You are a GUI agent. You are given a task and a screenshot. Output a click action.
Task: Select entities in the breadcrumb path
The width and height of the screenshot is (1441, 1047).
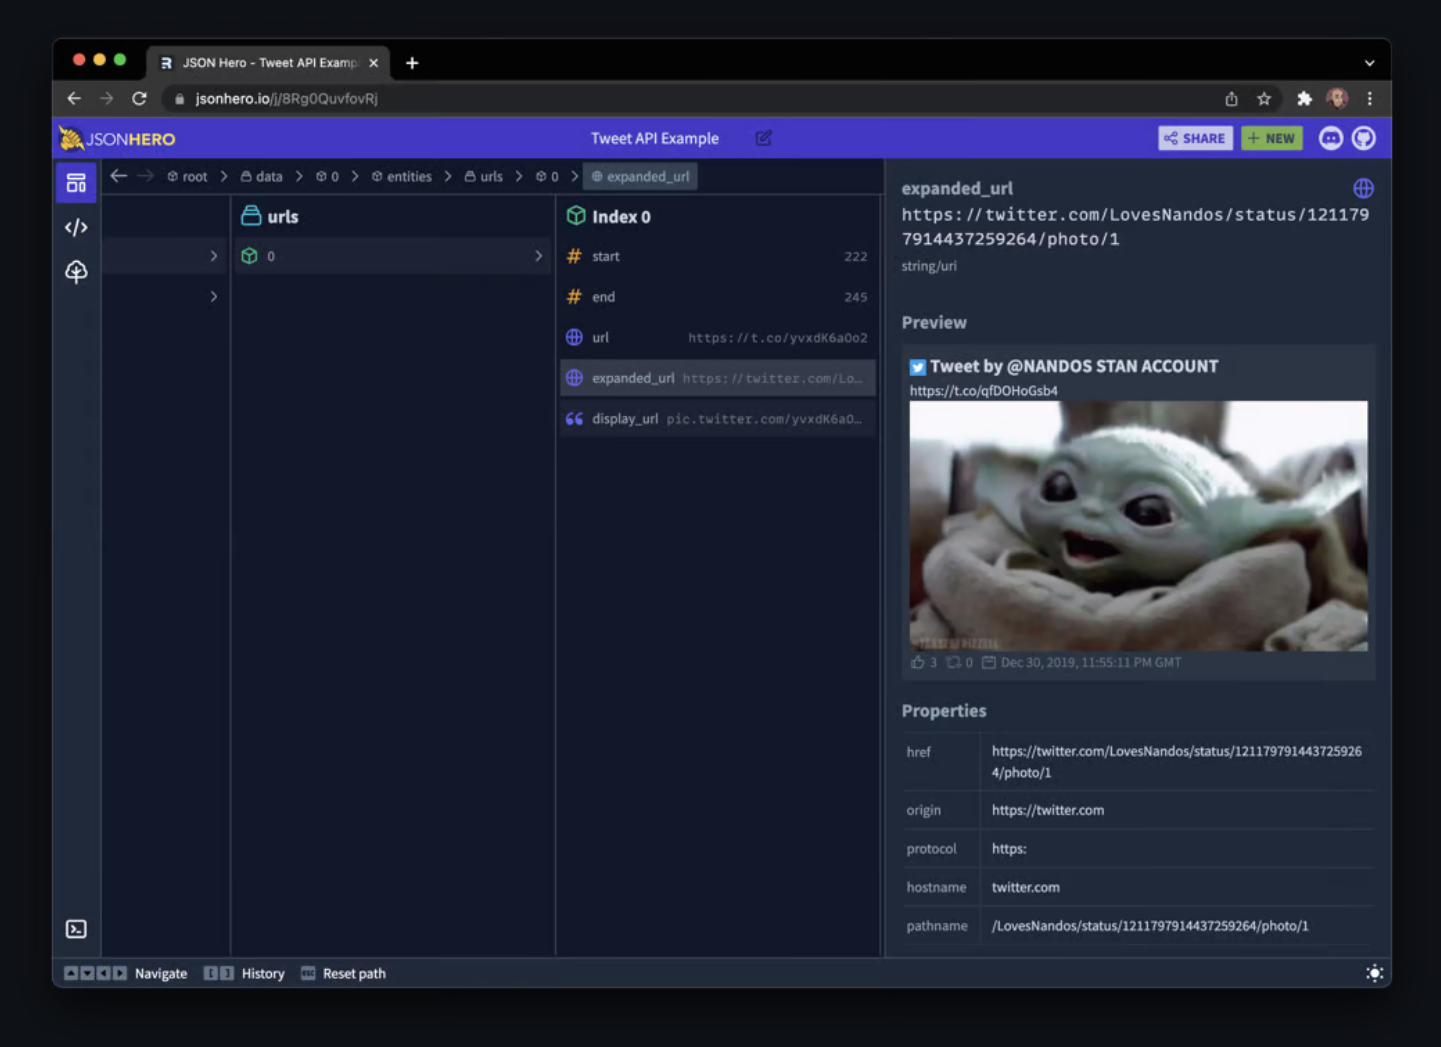[x=402, y=176]
